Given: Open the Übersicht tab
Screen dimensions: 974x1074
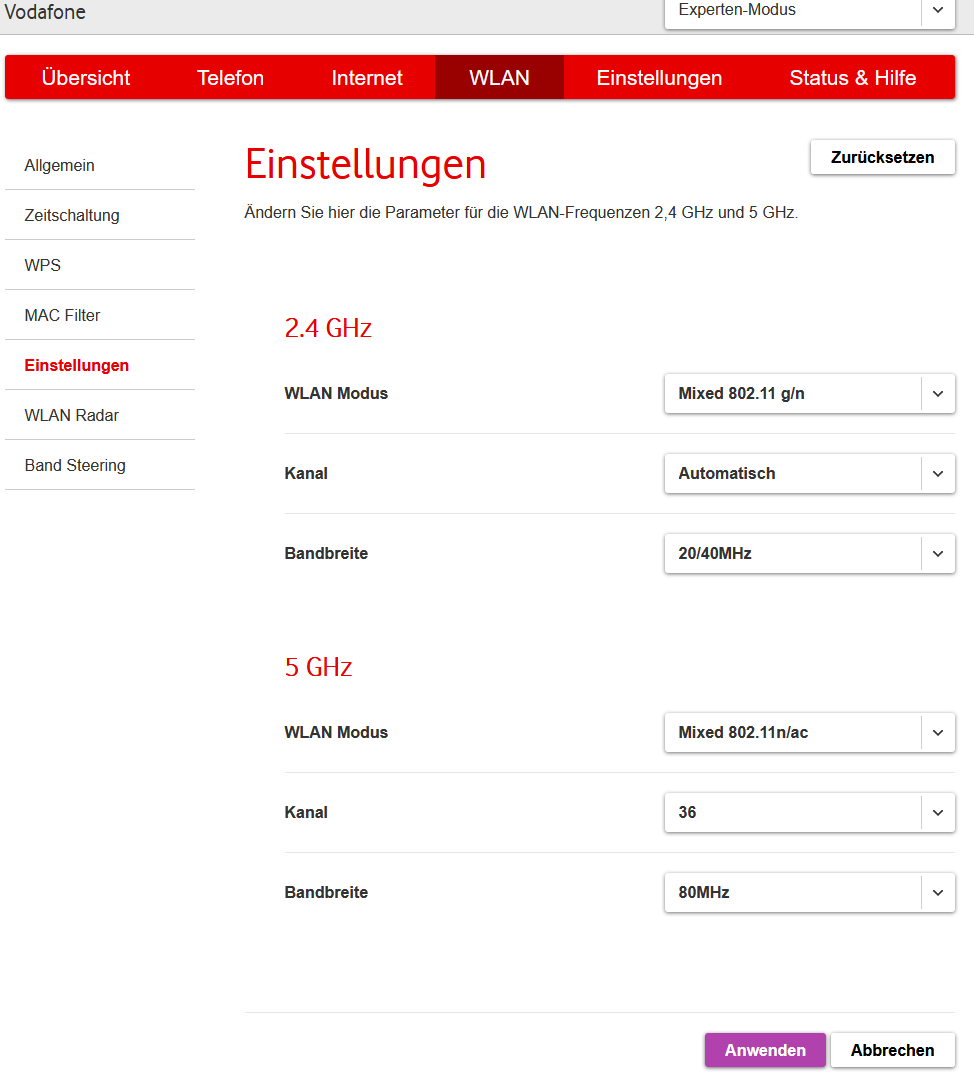Looking at the screenshot, I should click(86, 77).
